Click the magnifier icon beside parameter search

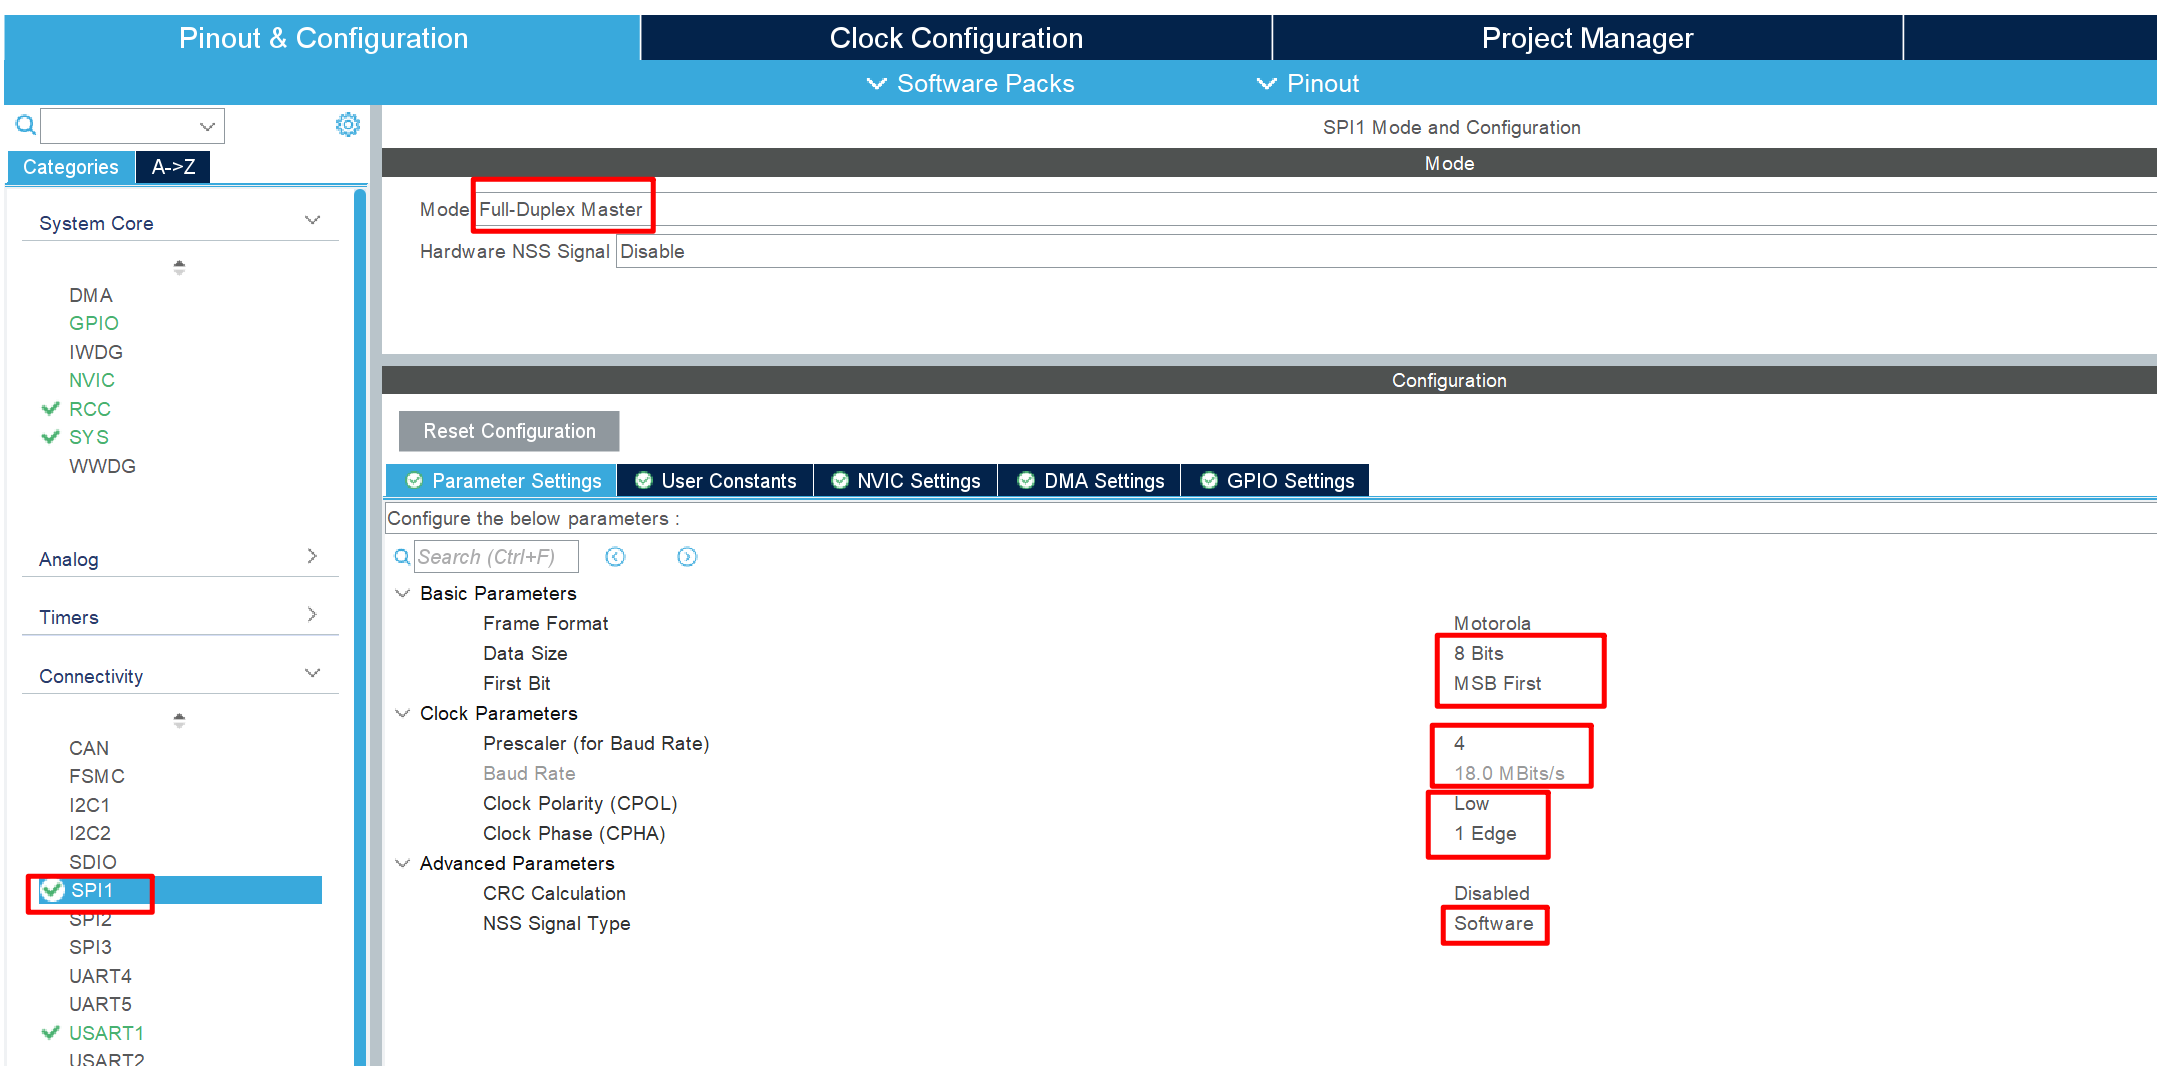[x=402, y=557]
